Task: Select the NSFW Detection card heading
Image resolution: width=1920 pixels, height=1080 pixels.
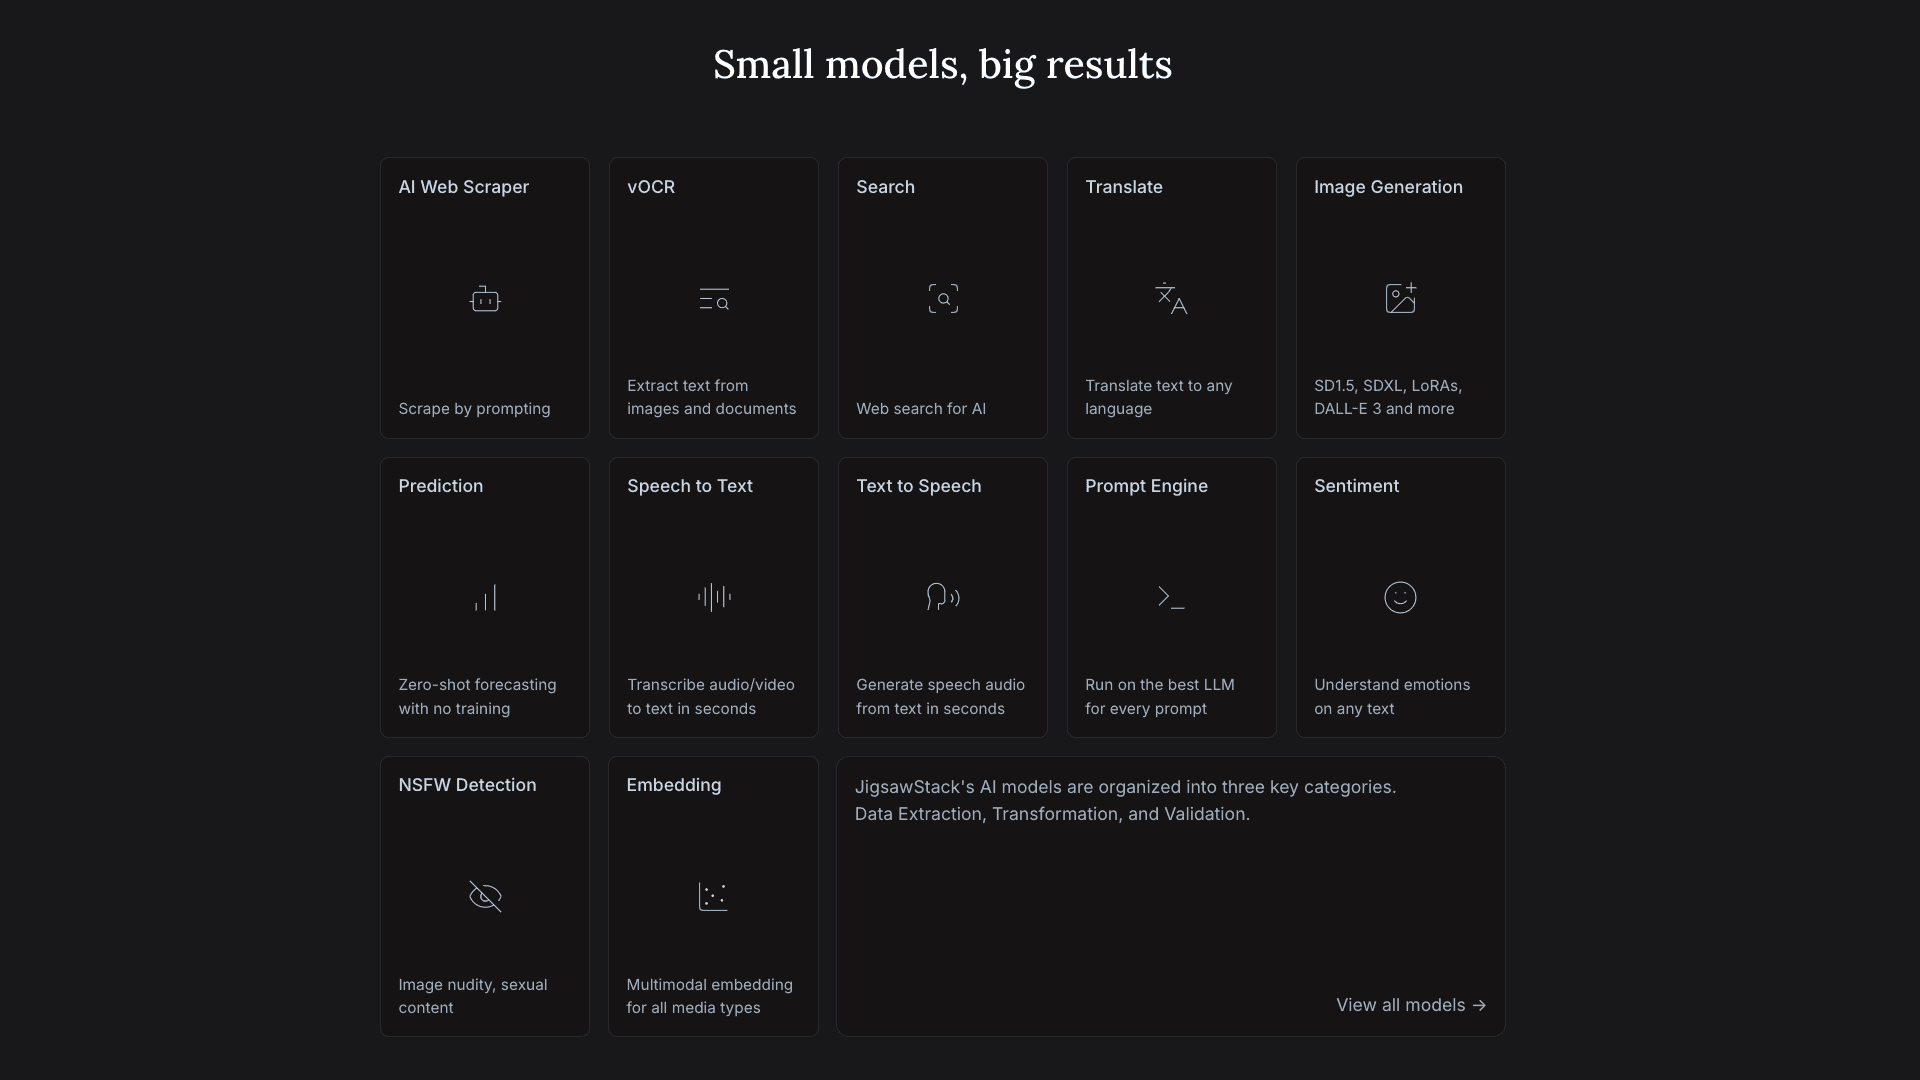Action: (x=467, y=785)
